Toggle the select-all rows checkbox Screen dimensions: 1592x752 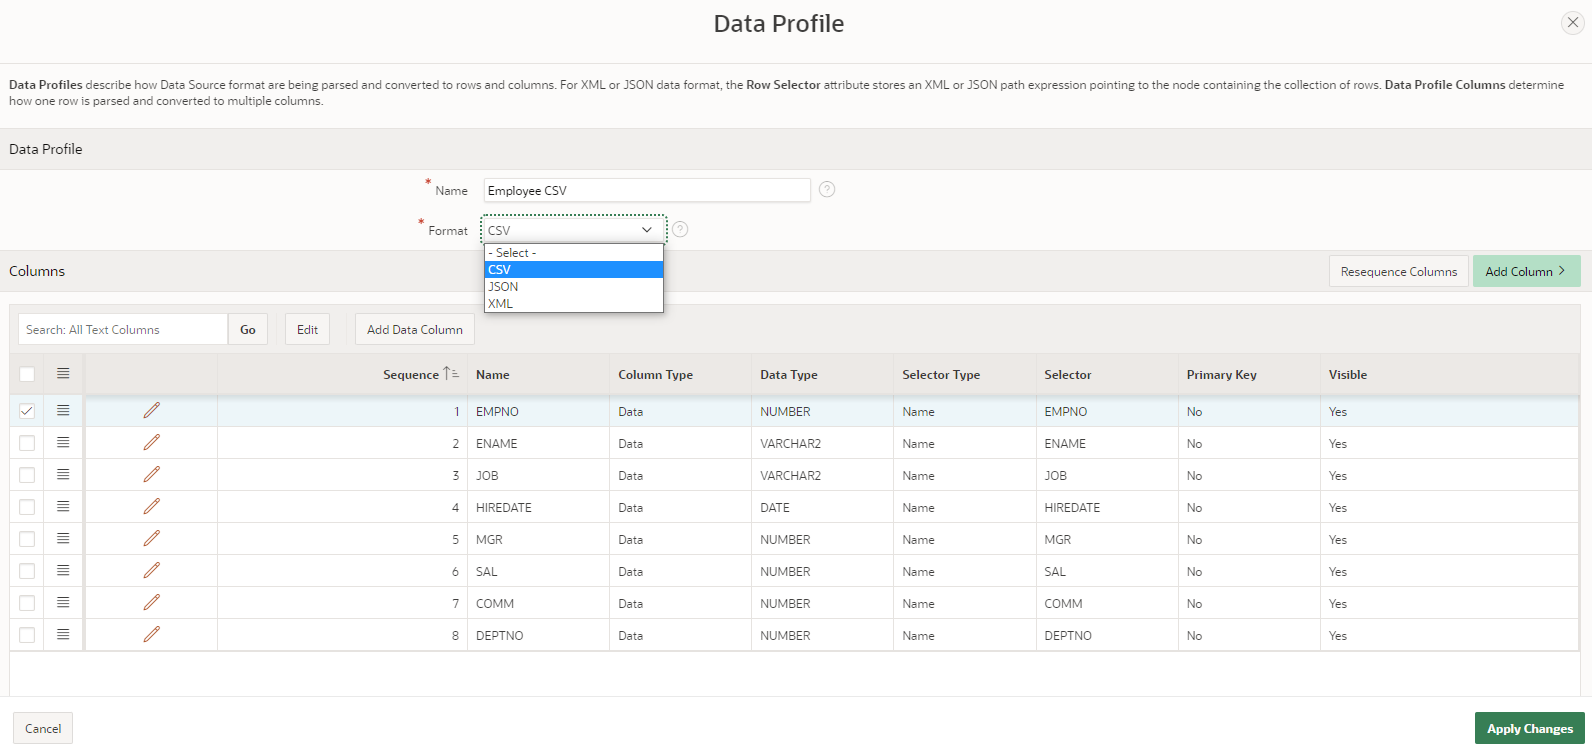(27, 374)
